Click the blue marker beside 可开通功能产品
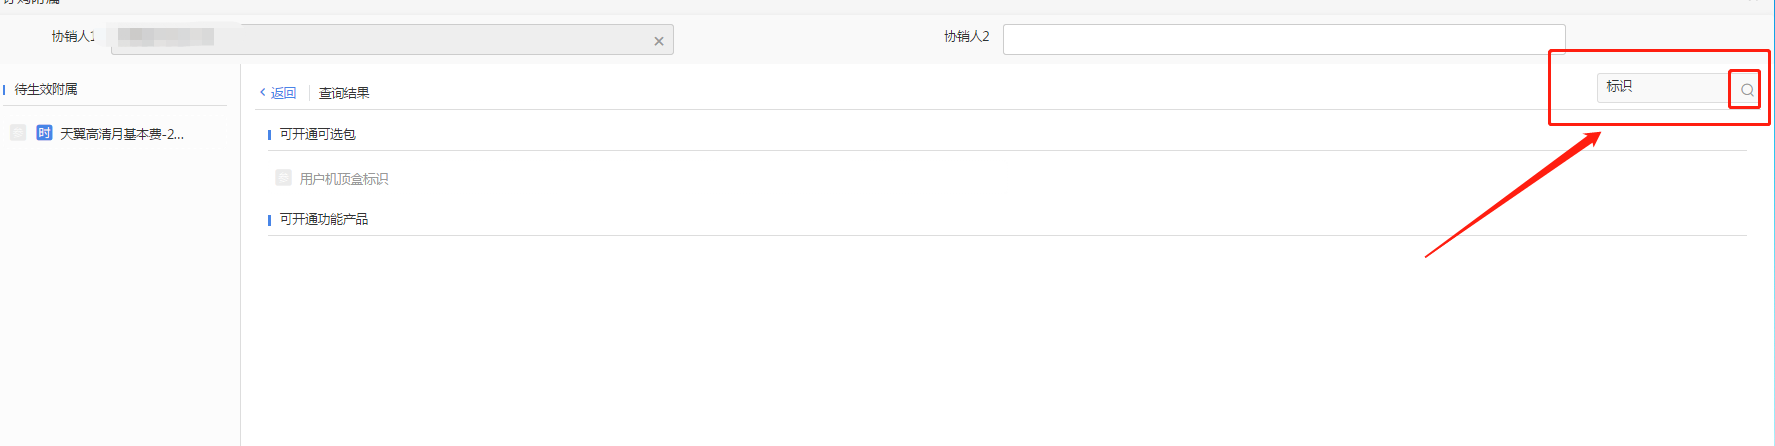The width and height of the screenshot is (1775, 446). point(269,220)
